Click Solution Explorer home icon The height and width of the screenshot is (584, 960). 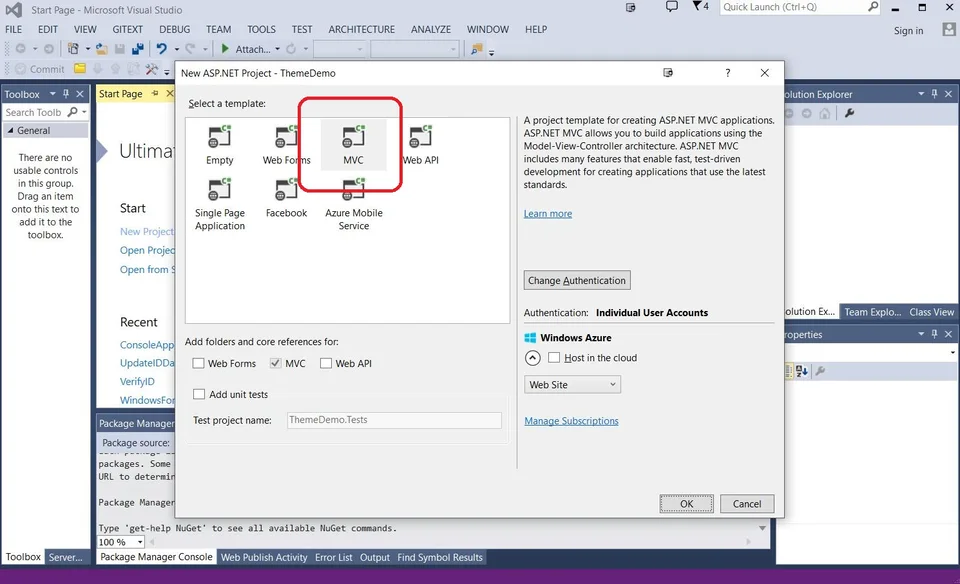click(825, 113)
